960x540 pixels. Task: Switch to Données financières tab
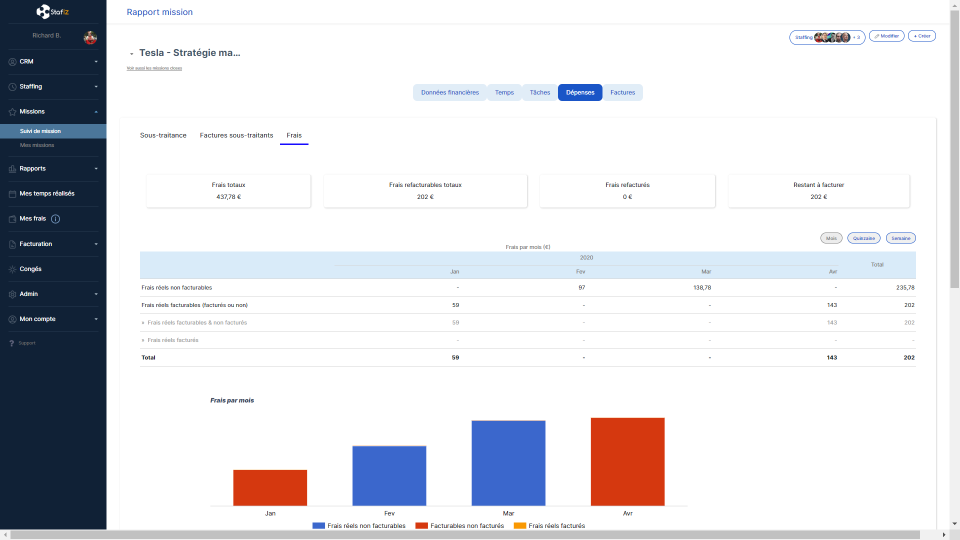point(450,92)
